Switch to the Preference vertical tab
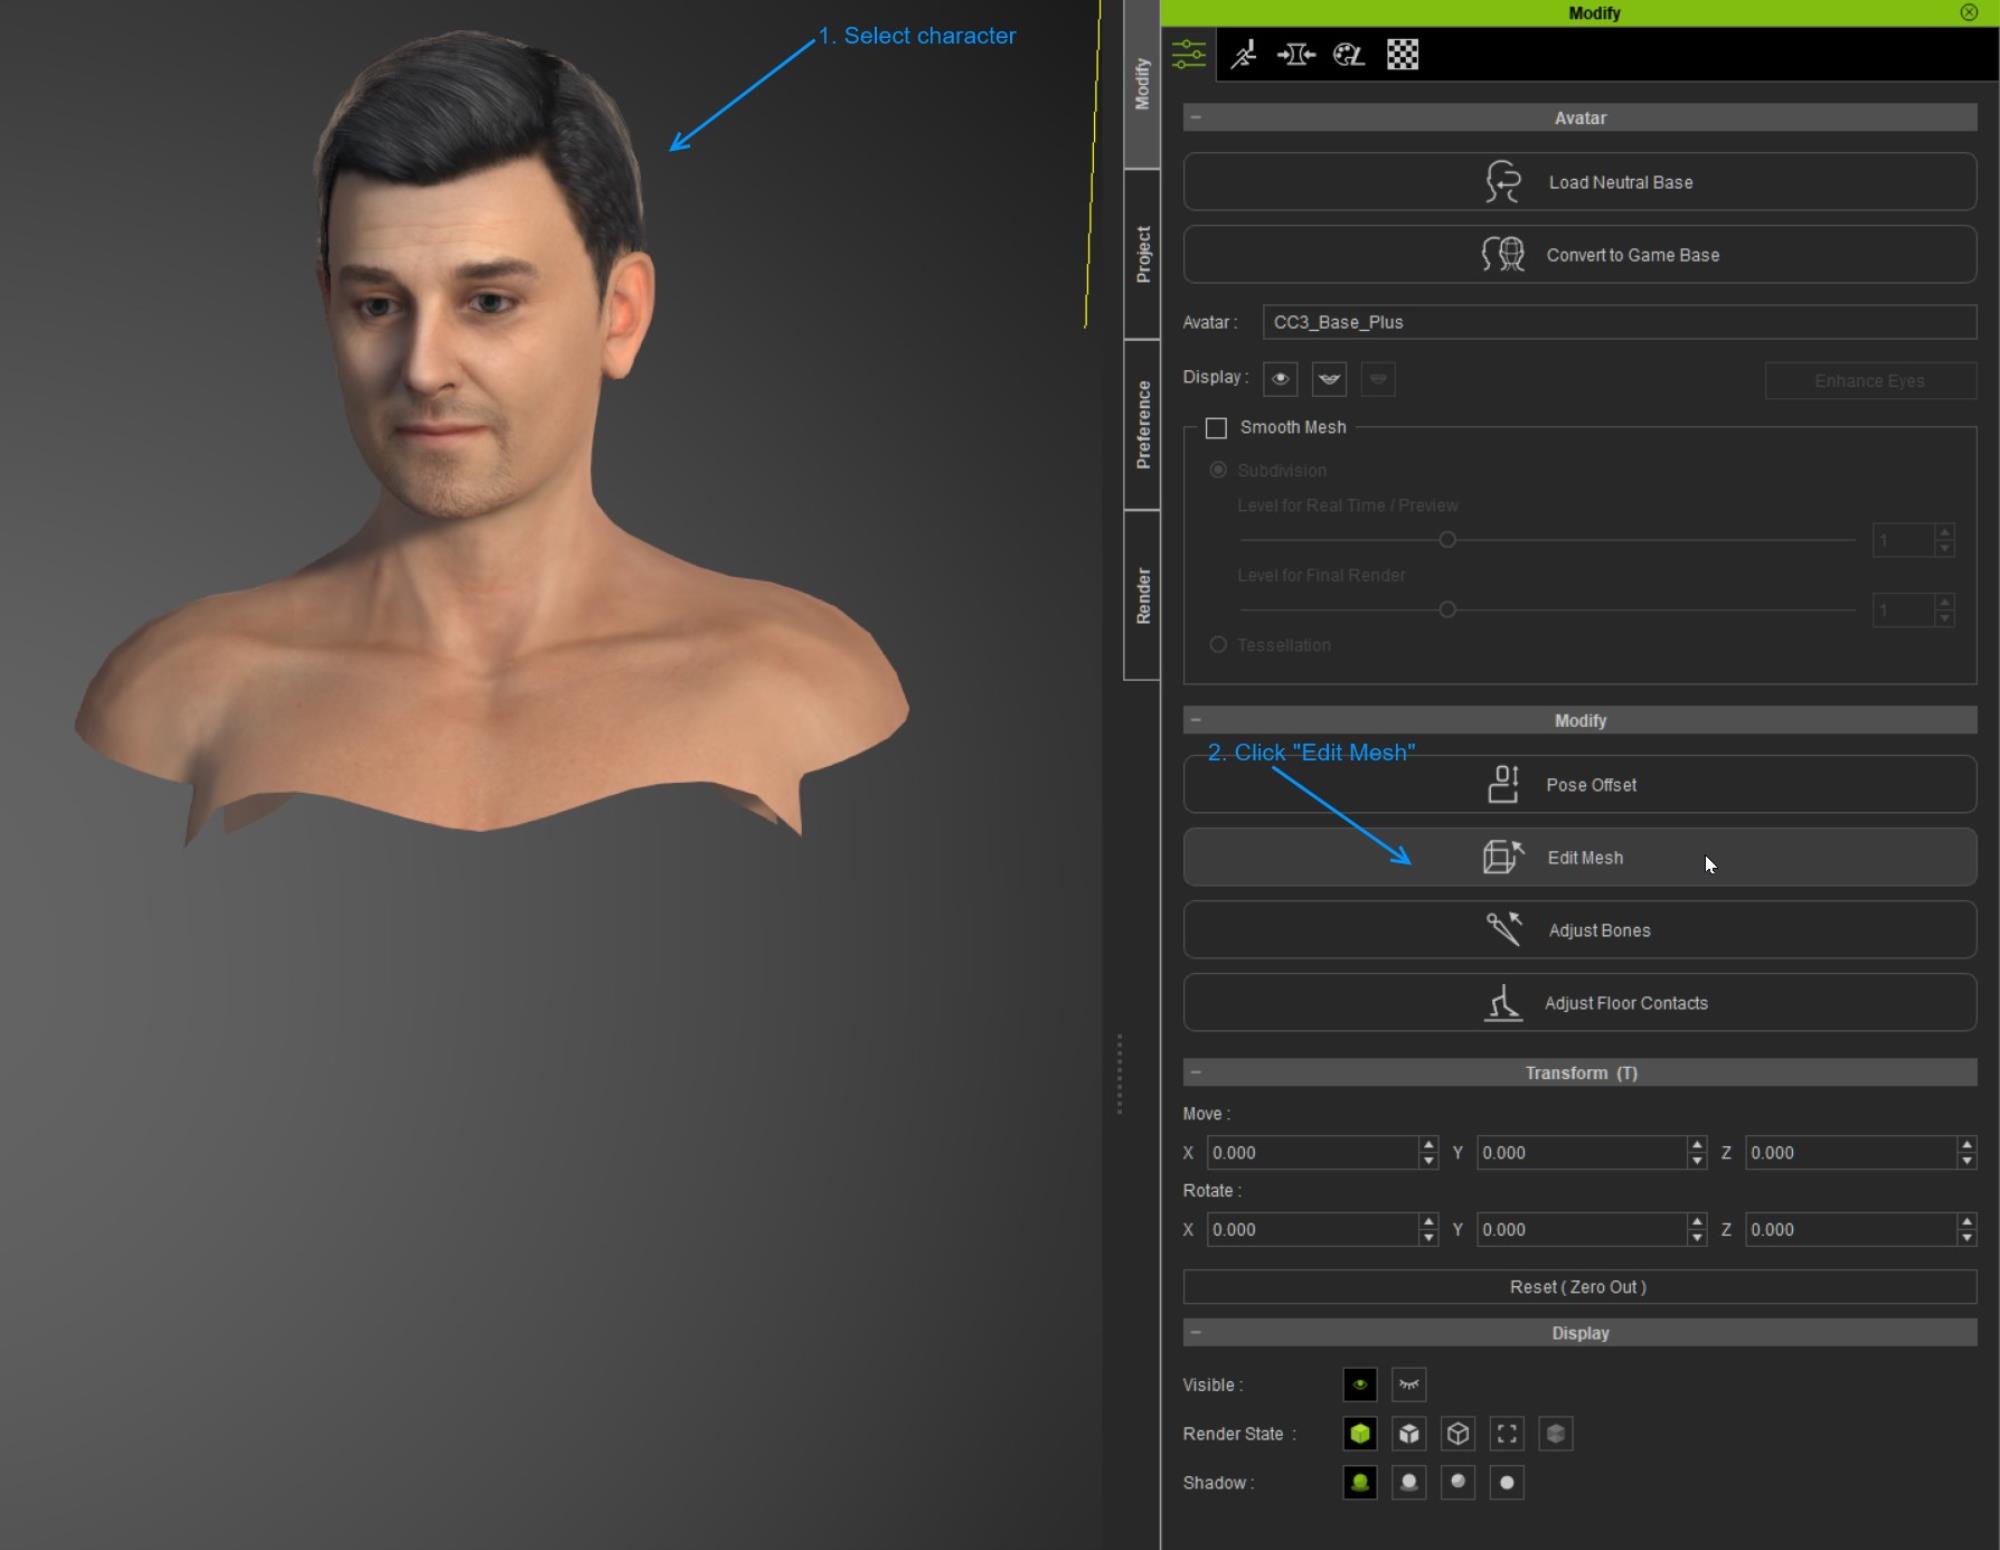This screenshot has height=1550, width=2000. coord(1142,425)
